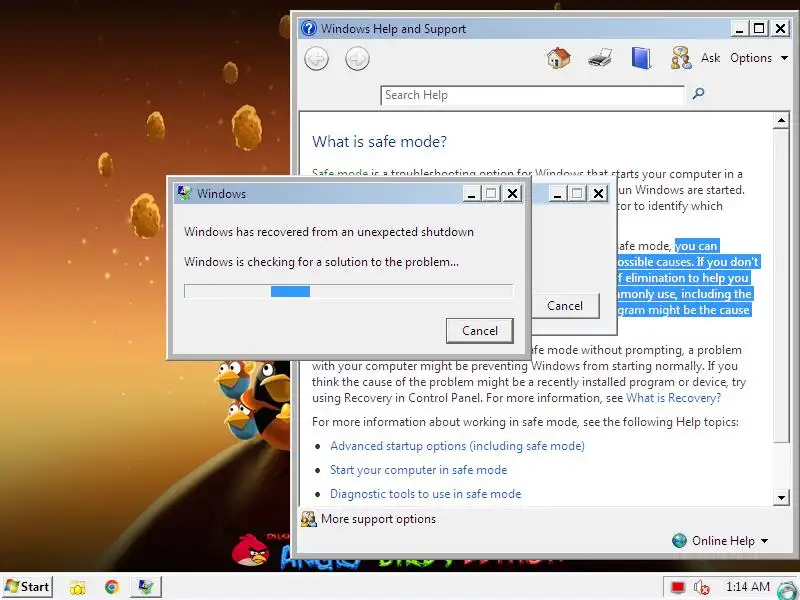Click the 'What is safe mode?' heading

(x=379, y=141)
